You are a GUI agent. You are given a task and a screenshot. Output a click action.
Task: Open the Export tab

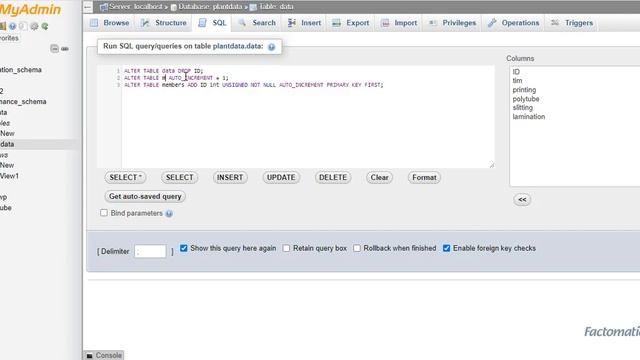[x=351, y=23]
